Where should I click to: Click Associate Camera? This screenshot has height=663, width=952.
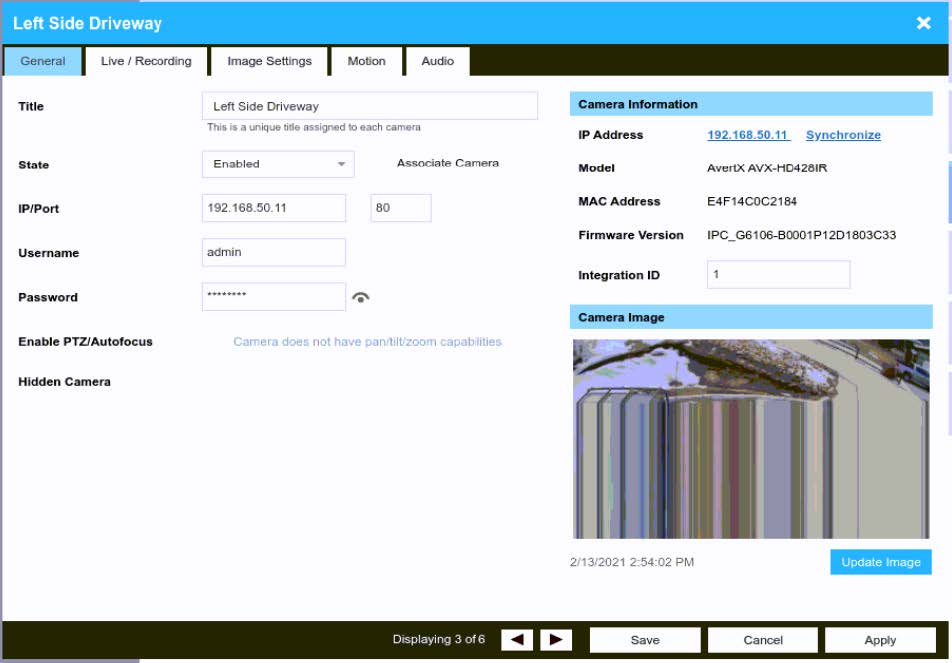(x=447, y=163)
